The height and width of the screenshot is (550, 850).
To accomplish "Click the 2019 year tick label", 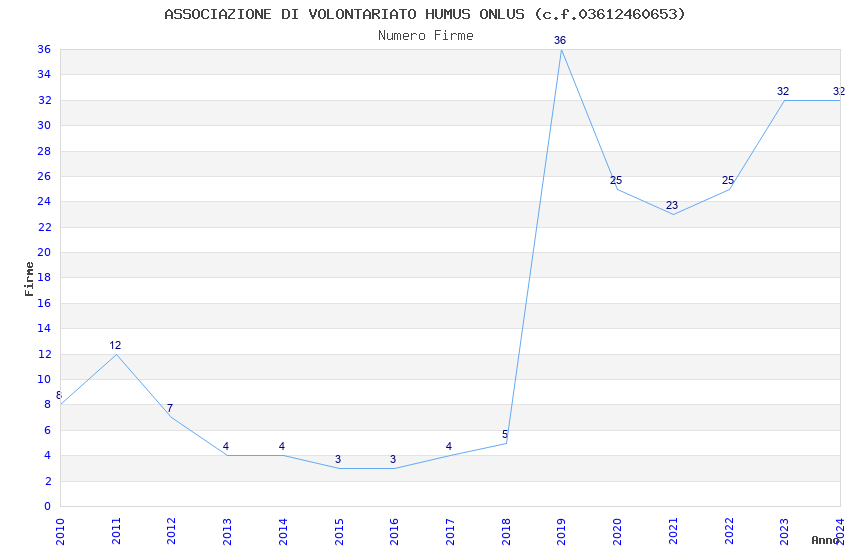I will (x=562, y=532).
